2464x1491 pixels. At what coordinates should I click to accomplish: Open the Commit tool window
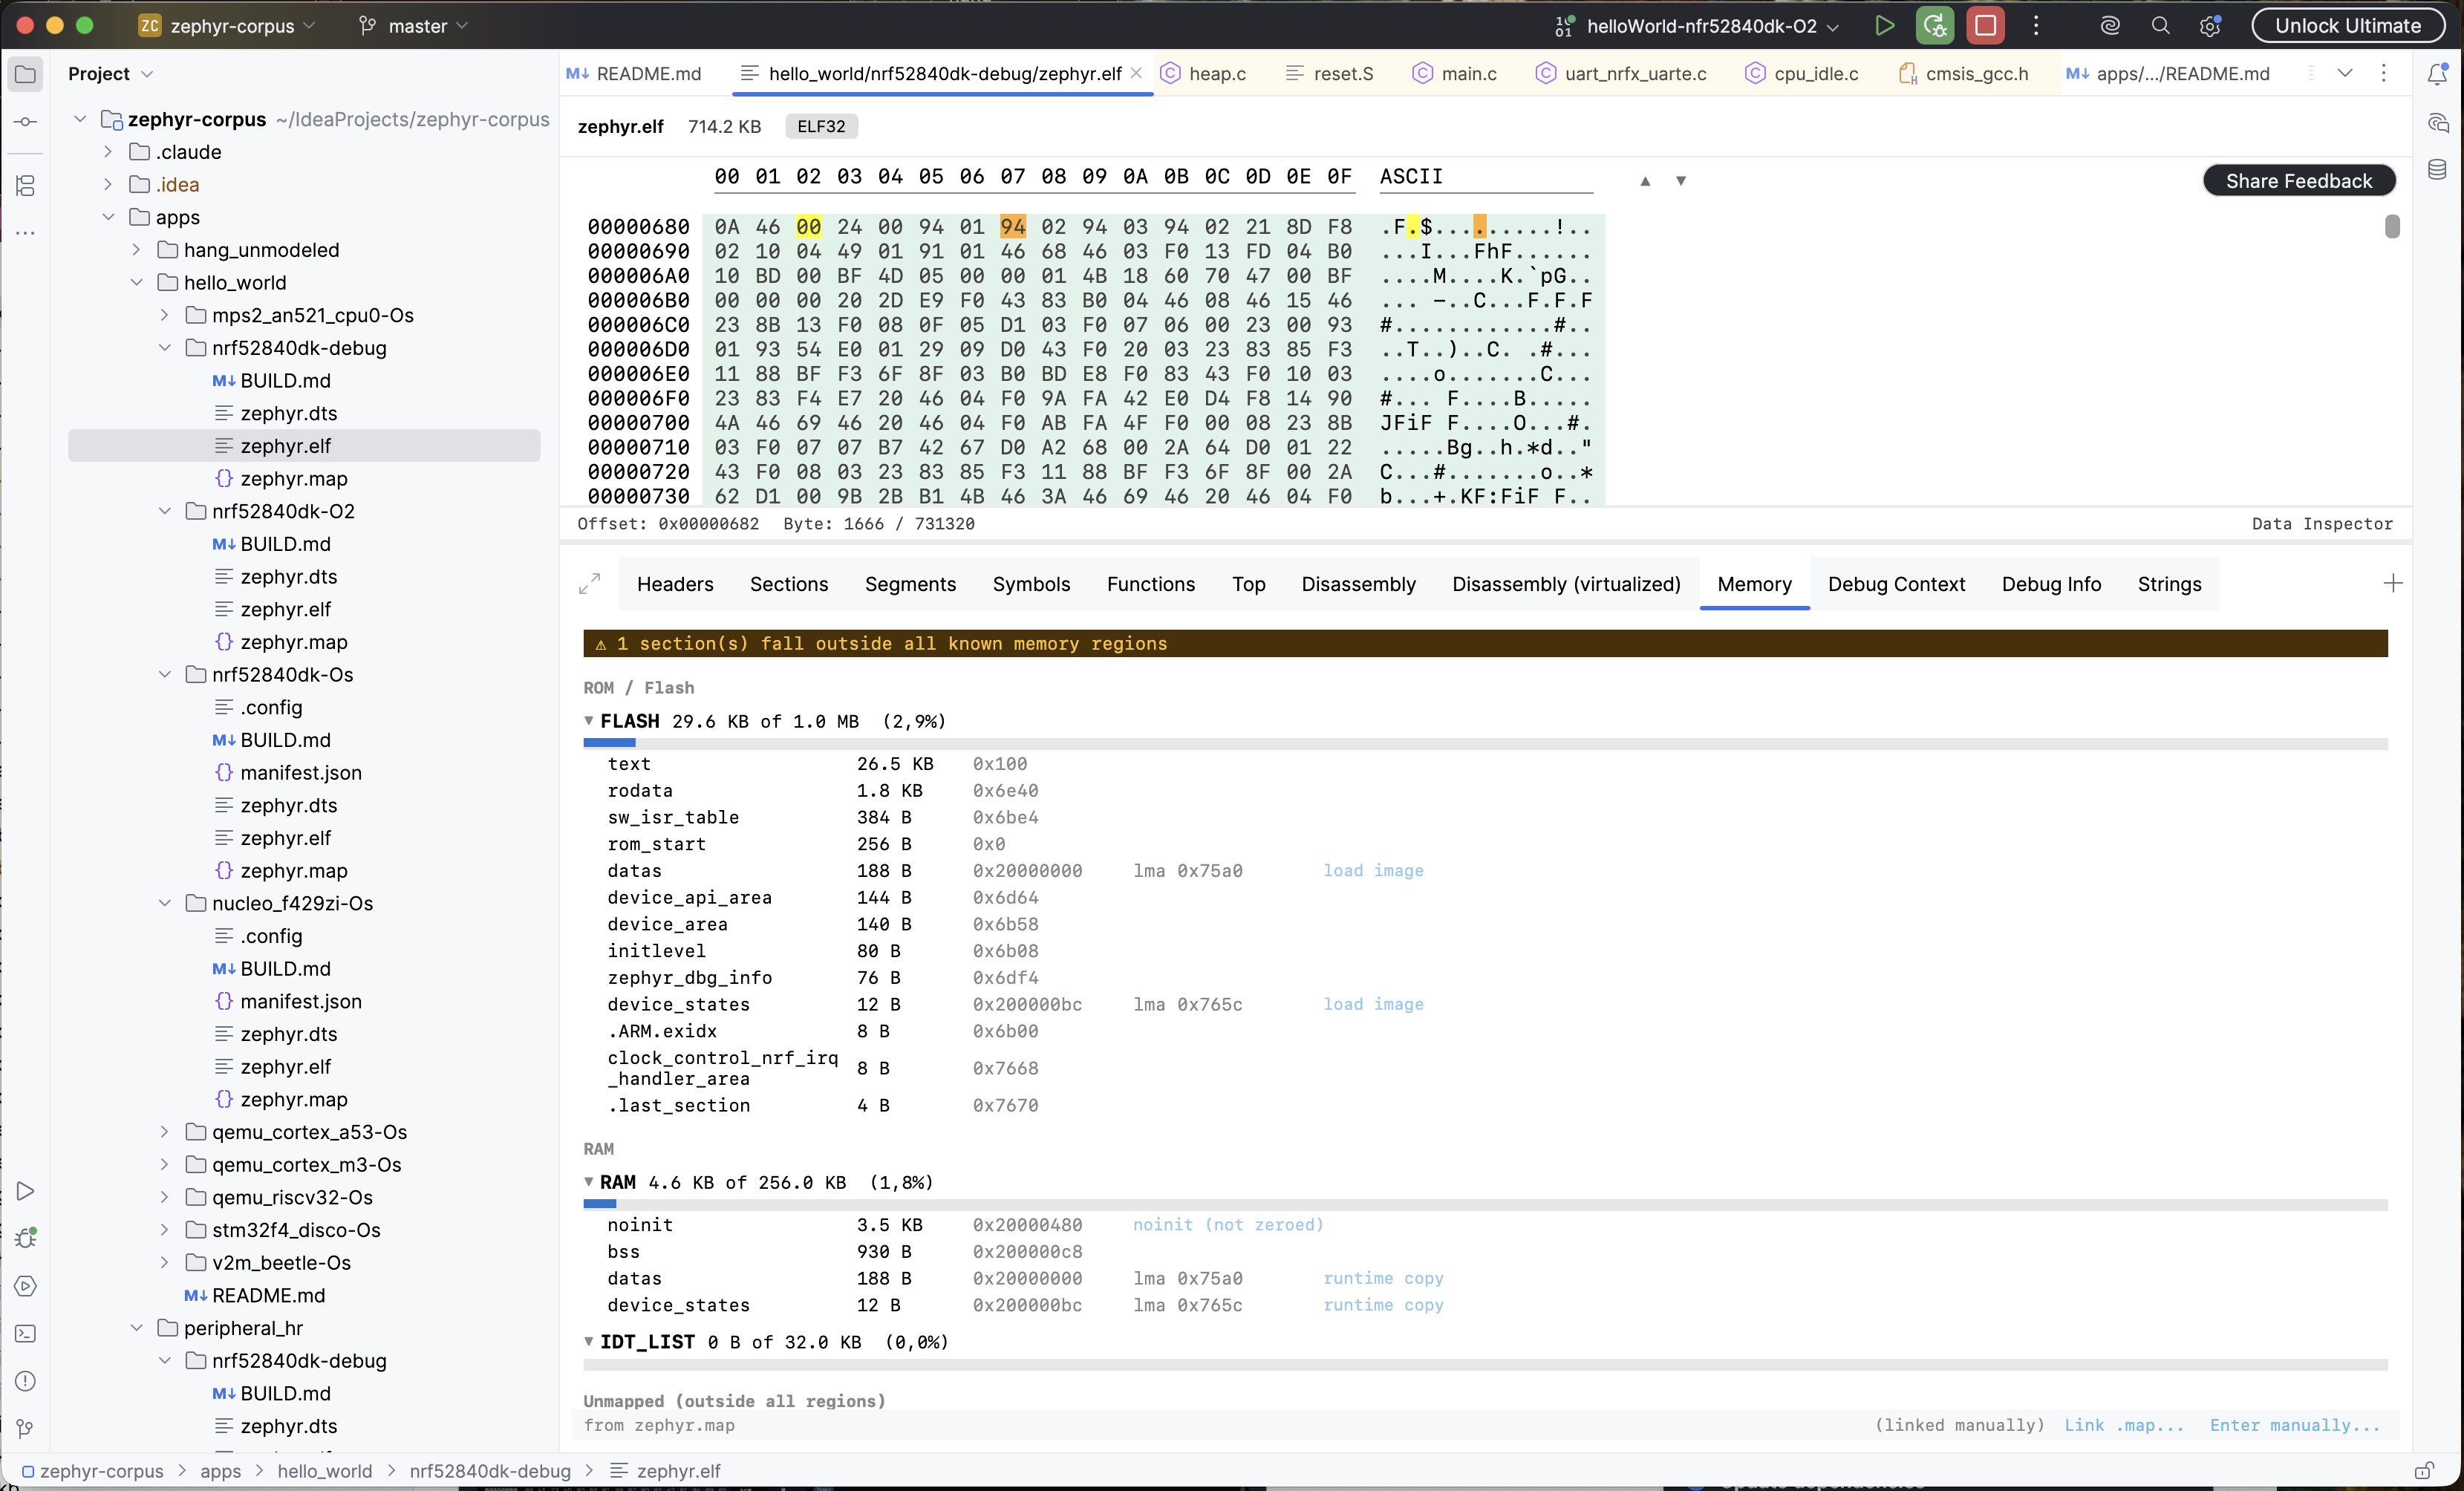(25, 122)
